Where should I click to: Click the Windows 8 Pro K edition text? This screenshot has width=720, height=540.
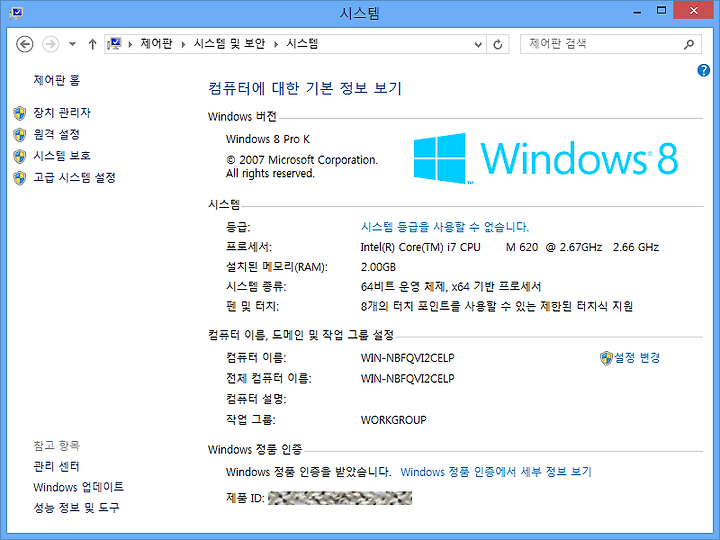tap(268, 139)
